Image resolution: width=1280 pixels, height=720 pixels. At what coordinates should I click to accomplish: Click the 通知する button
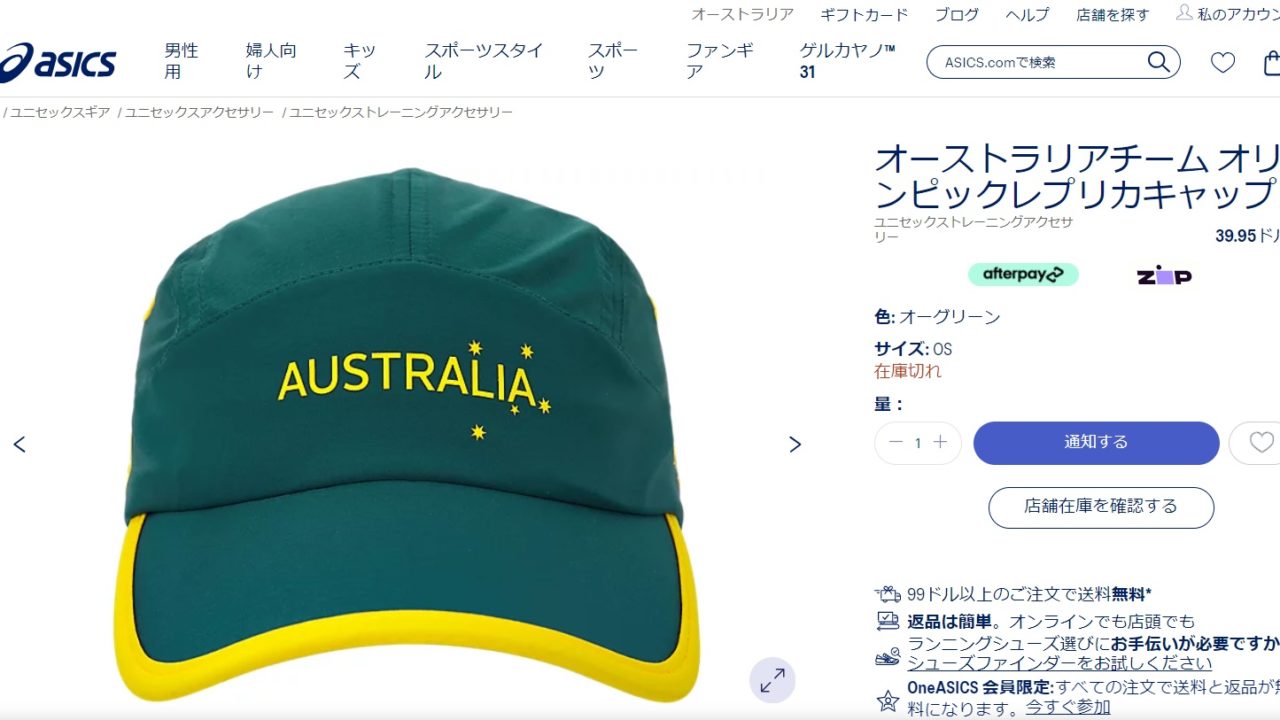(x=1096, y=443)
